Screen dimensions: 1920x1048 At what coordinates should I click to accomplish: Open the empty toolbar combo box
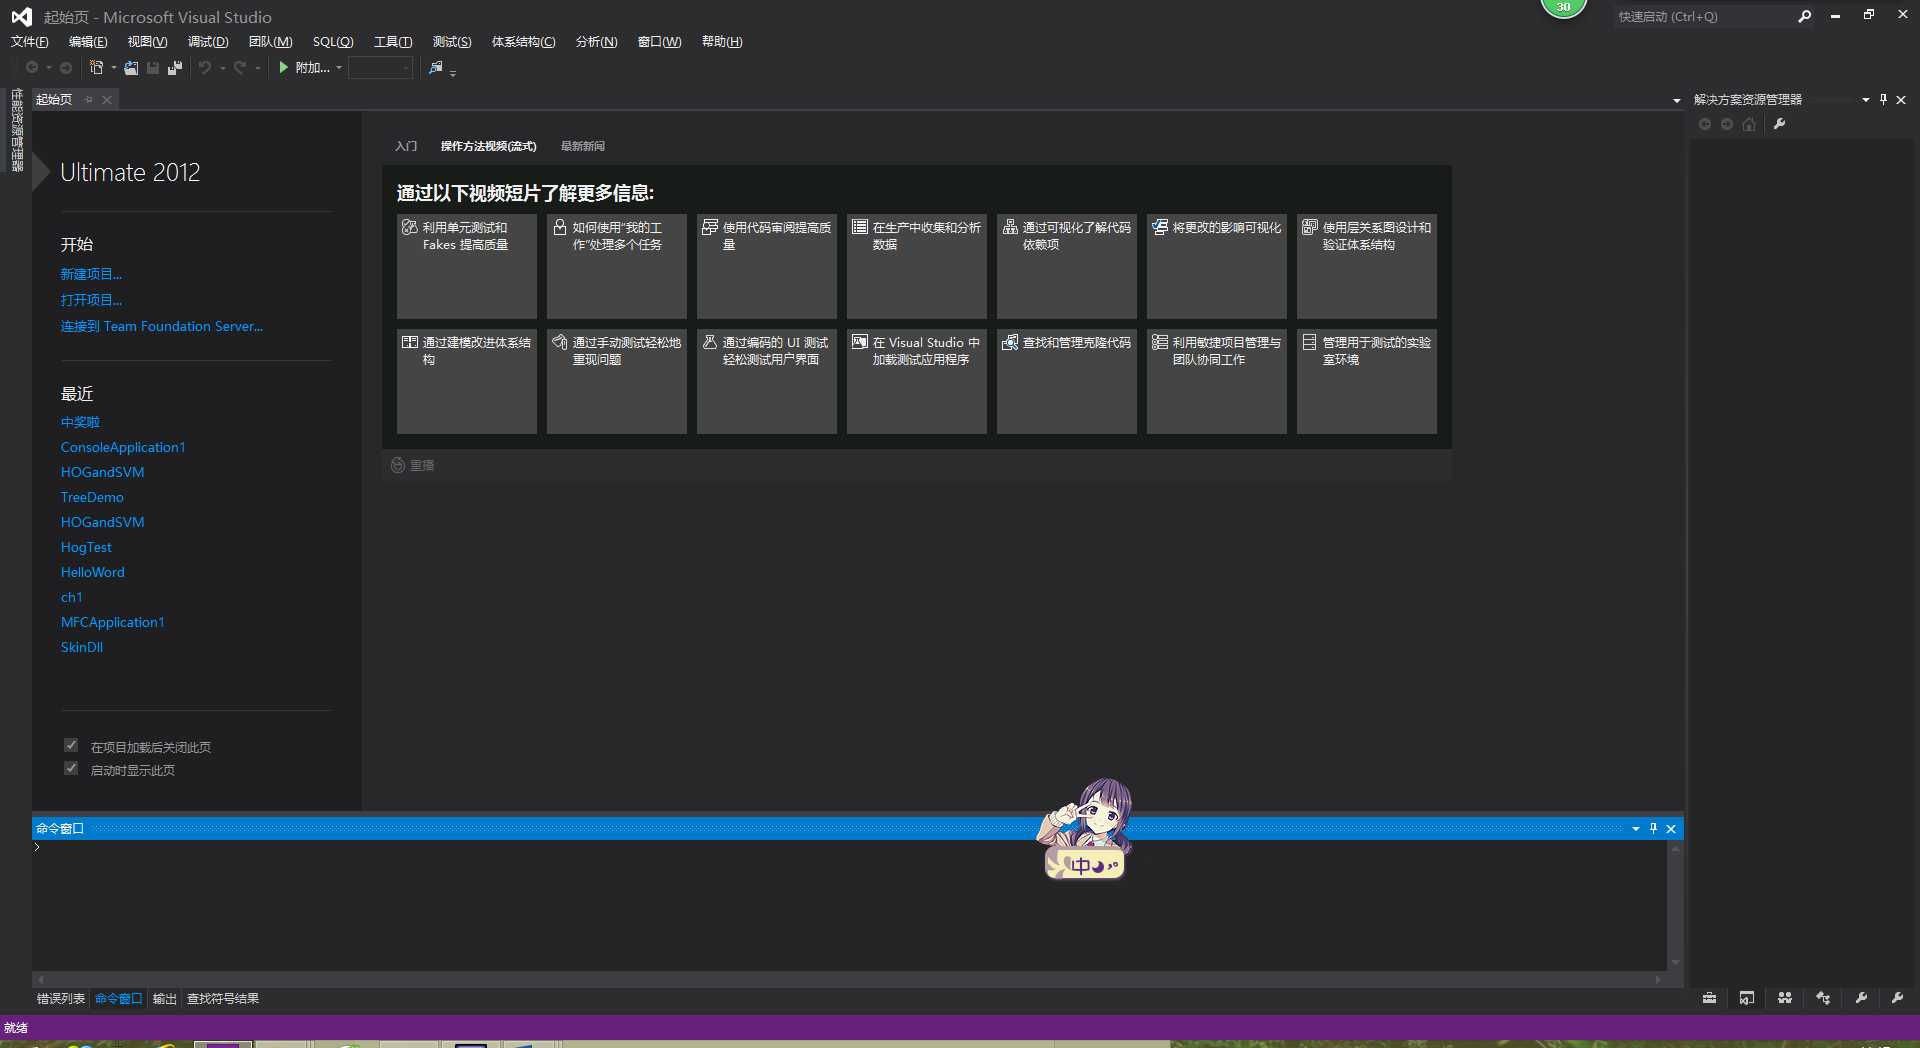pyautogui.click(x=380, y=68)
